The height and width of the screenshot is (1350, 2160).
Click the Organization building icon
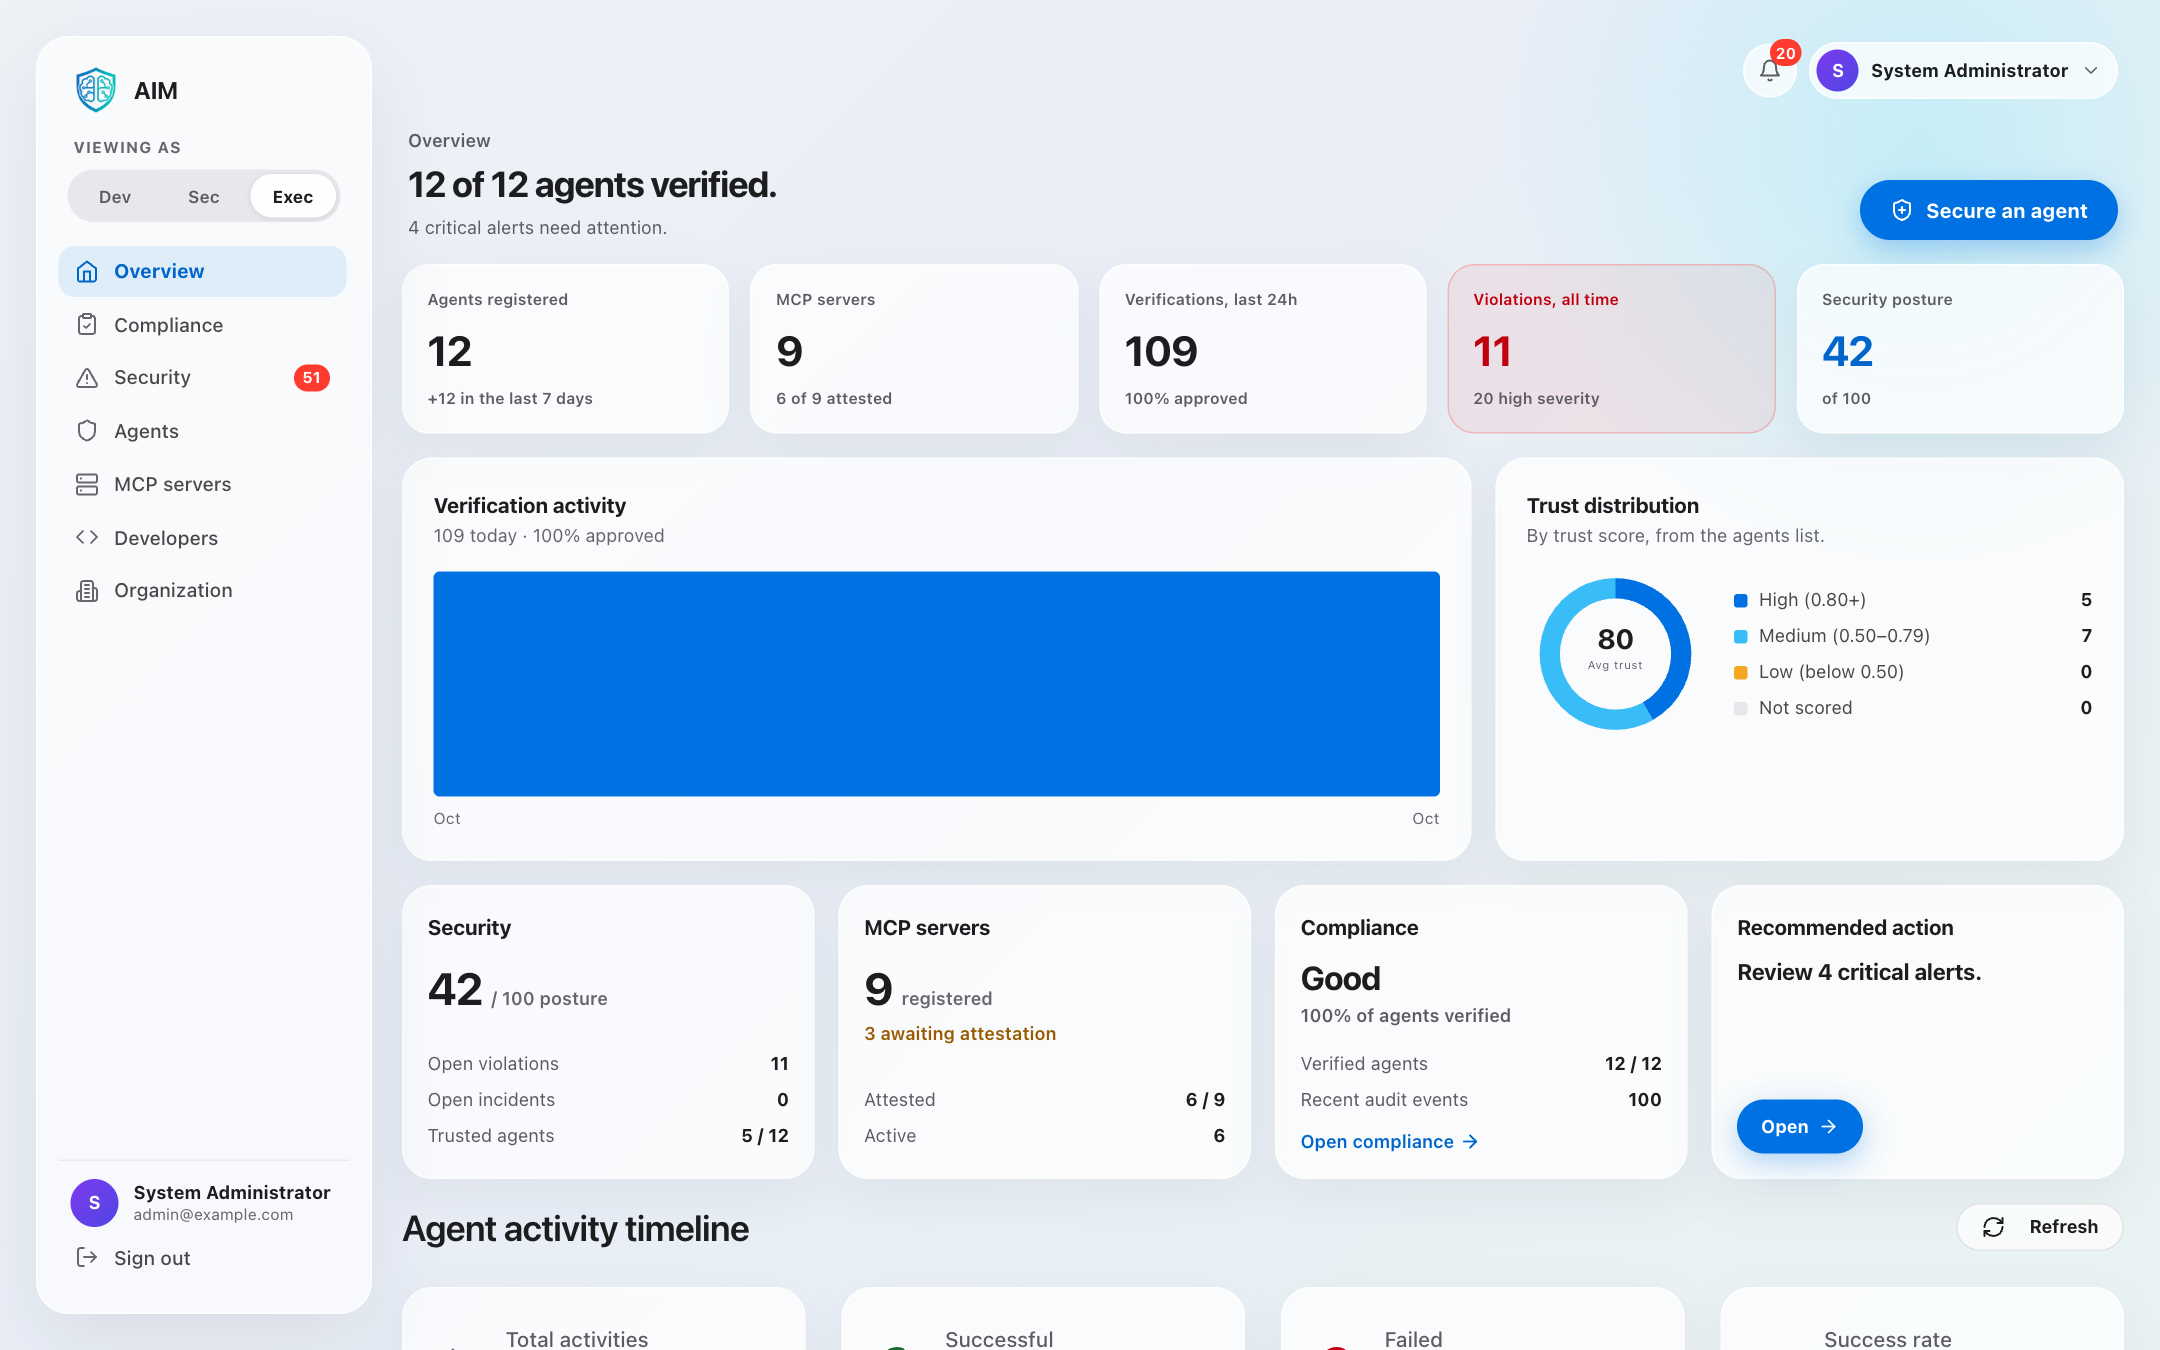pos(87,590)
